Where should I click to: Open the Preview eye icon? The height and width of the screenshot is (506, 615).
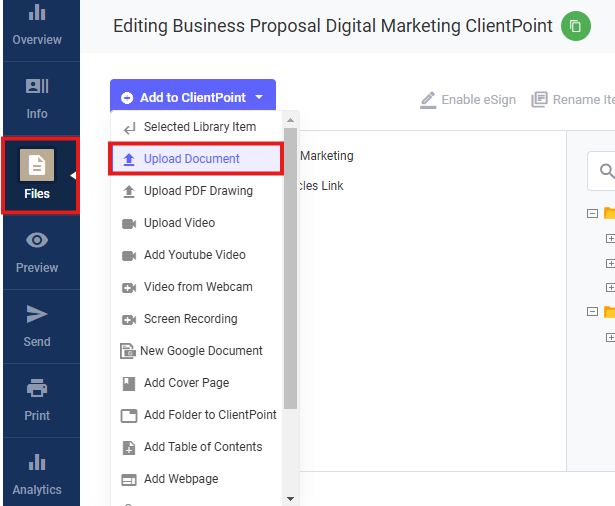tap(37, 240)
